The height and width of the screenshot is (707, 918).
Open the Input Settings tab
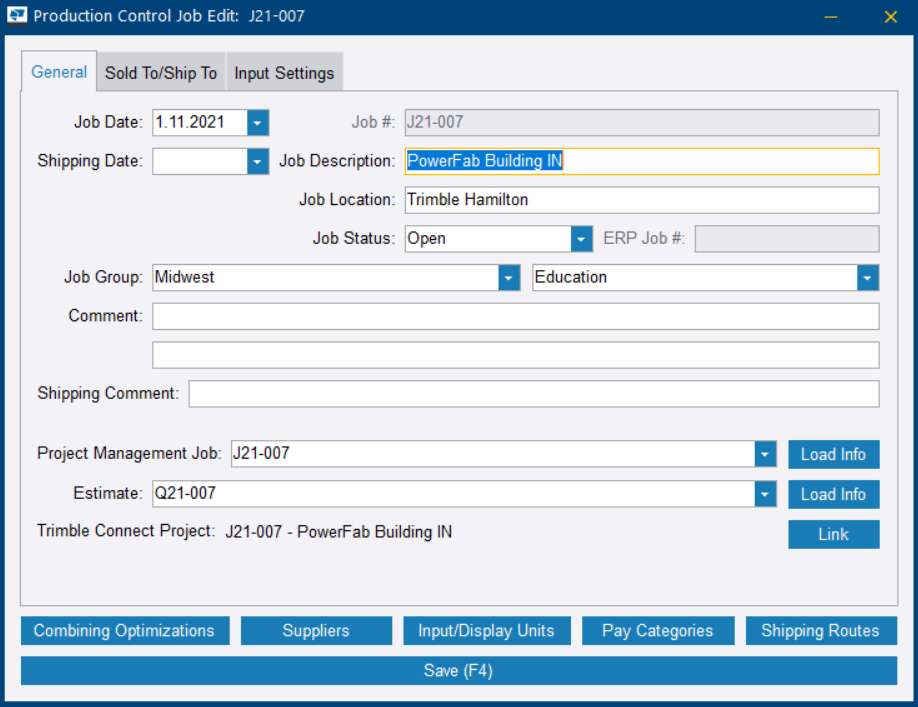click(x=283, y=72)
